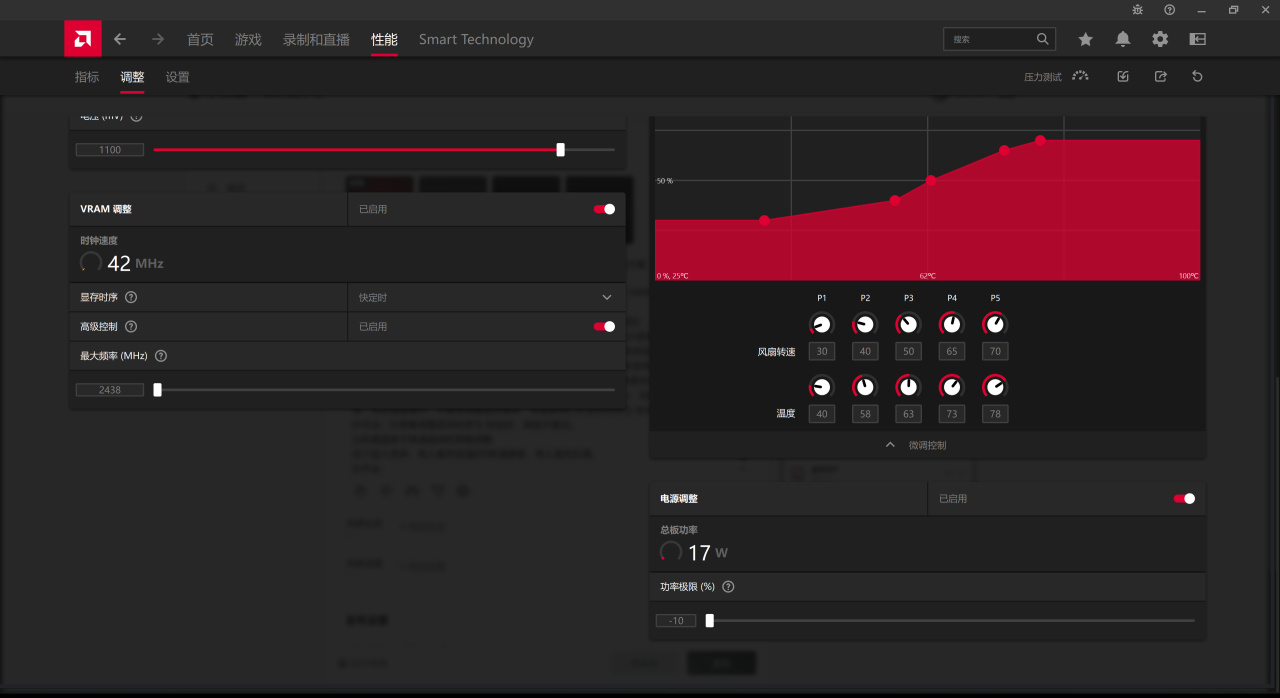Click the 功率极限 slider handle
Image resolution: width=1280 pixels, height=698 pixels.
(709, 620)
